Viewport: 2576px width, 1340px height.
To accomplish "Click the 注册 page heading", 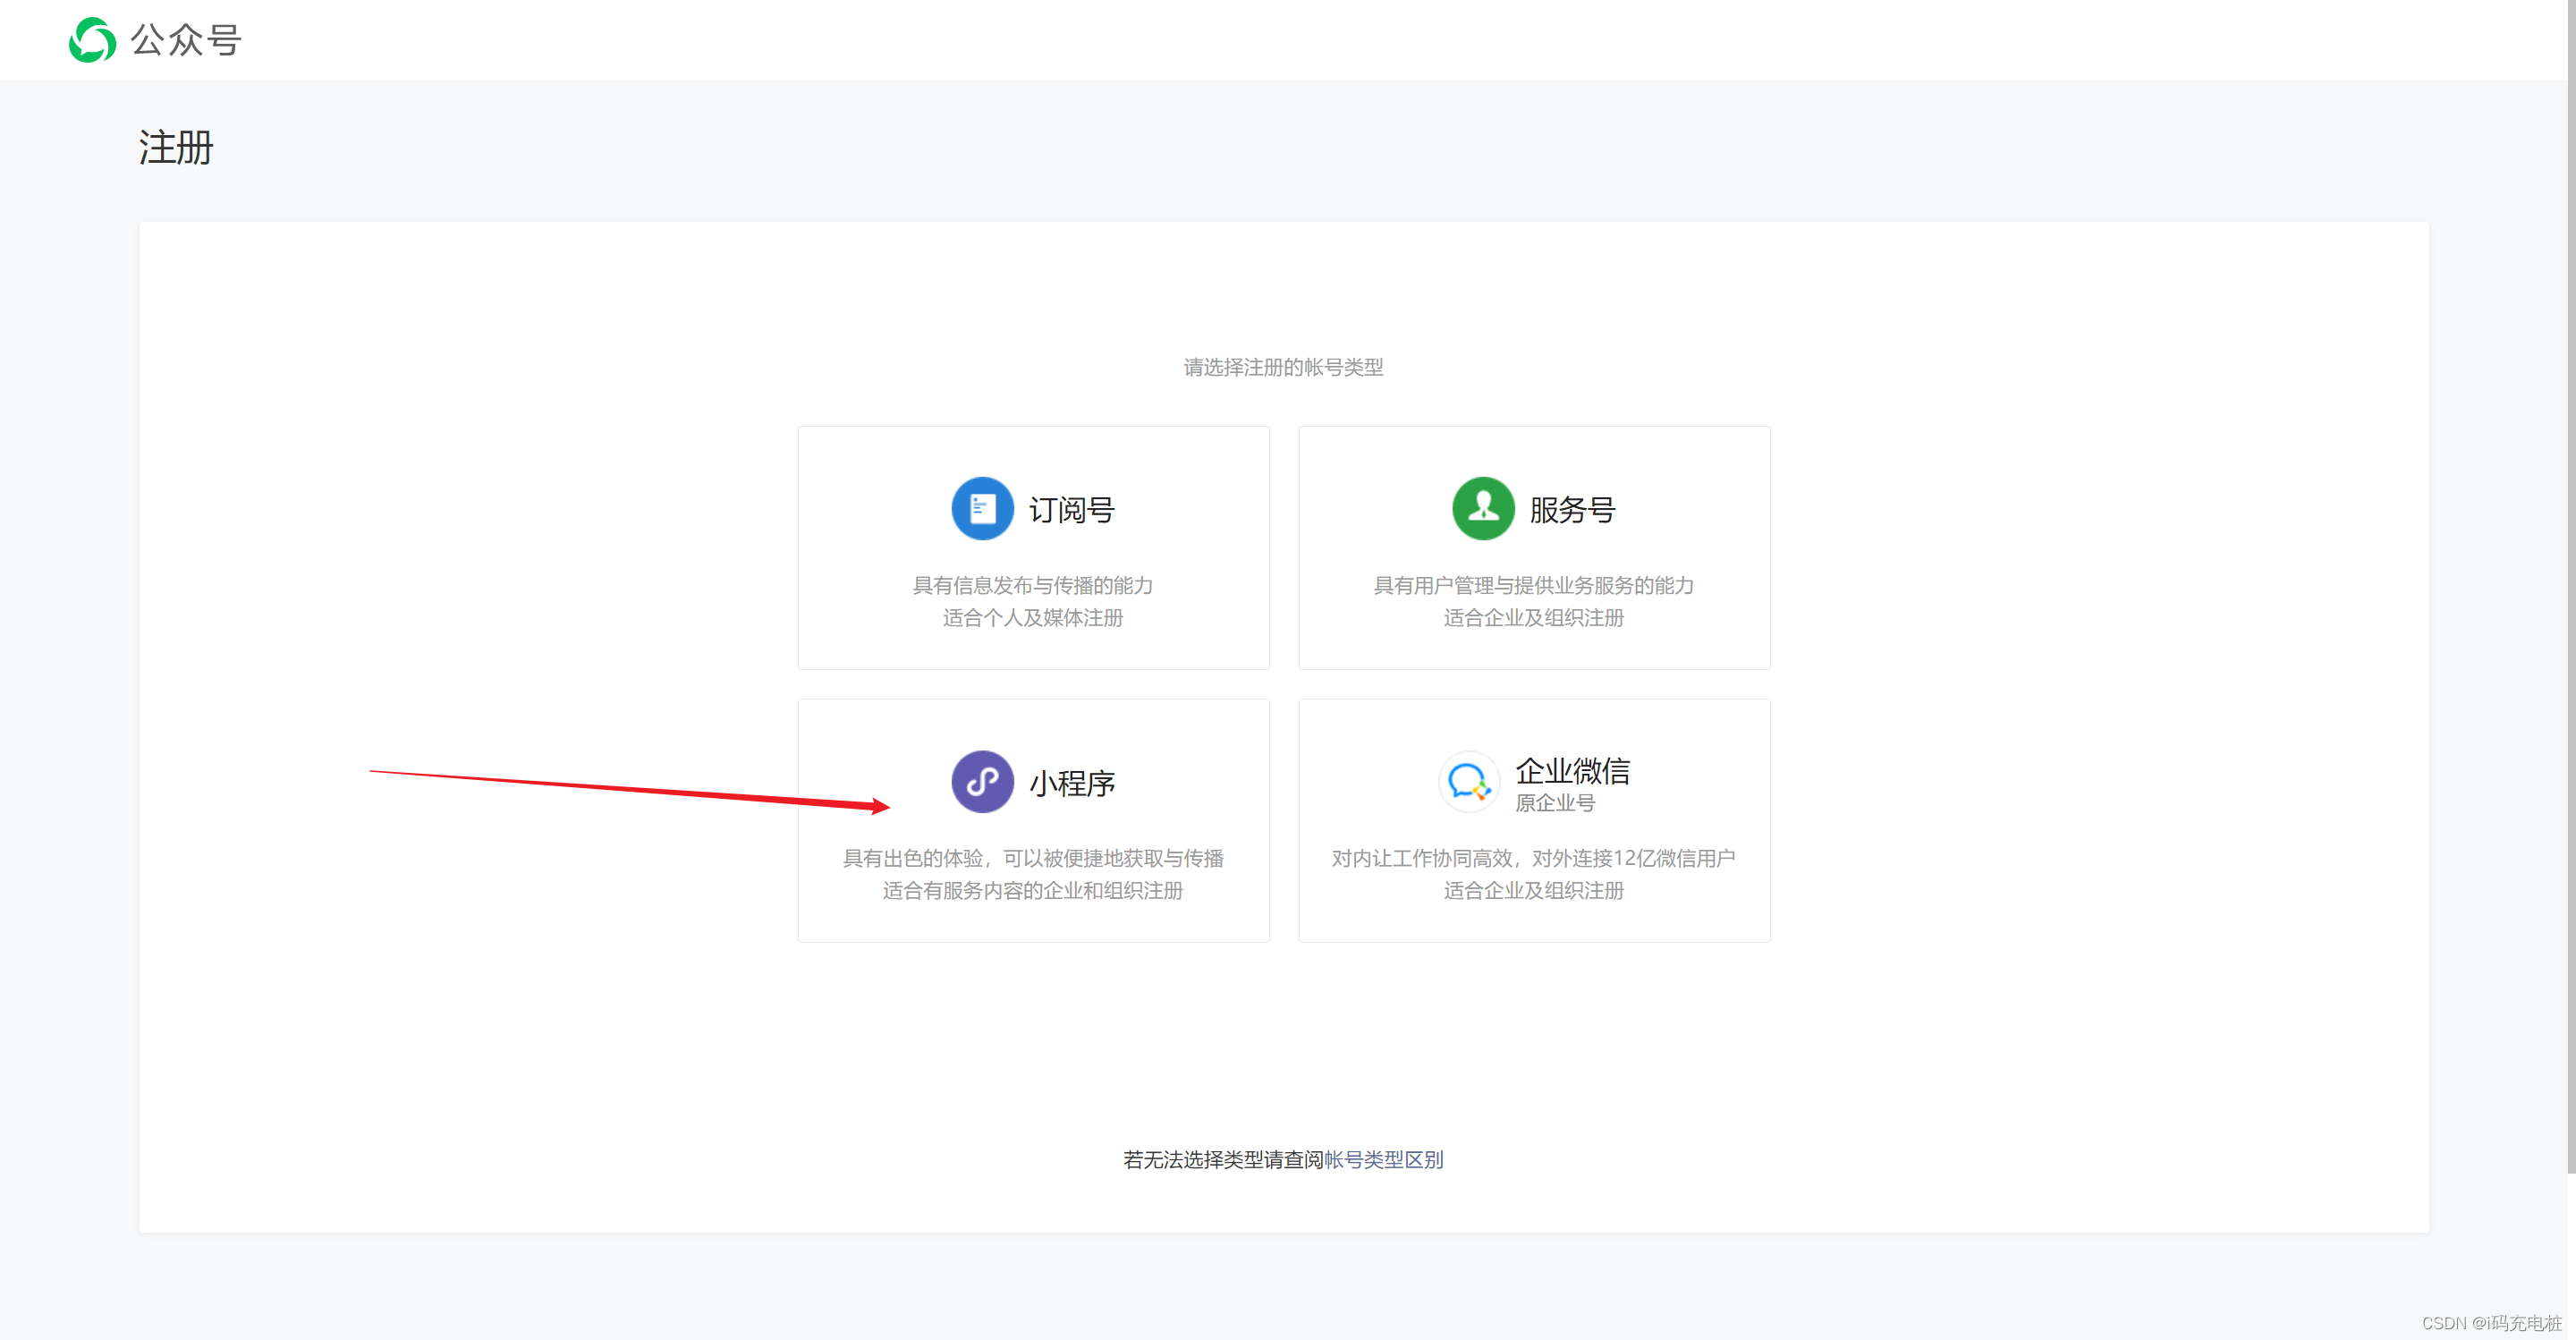I will point(176,147).
